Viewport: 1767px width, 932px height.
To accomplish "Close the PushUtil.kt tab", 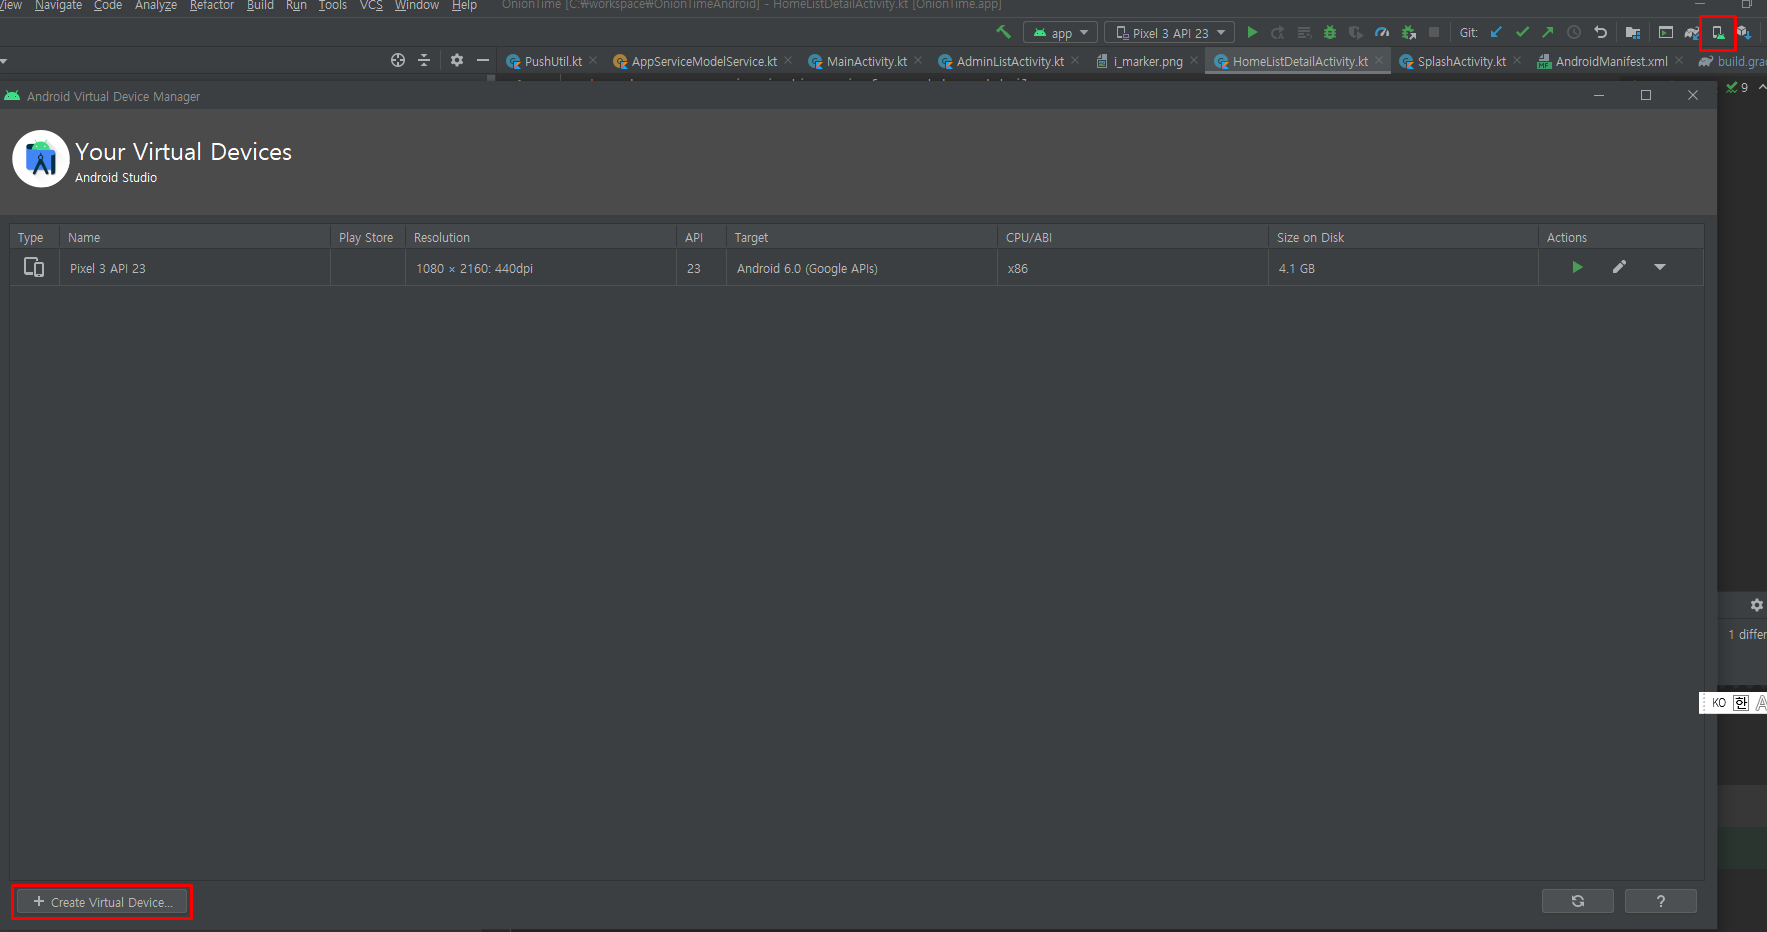I will [x=593, y=60].
